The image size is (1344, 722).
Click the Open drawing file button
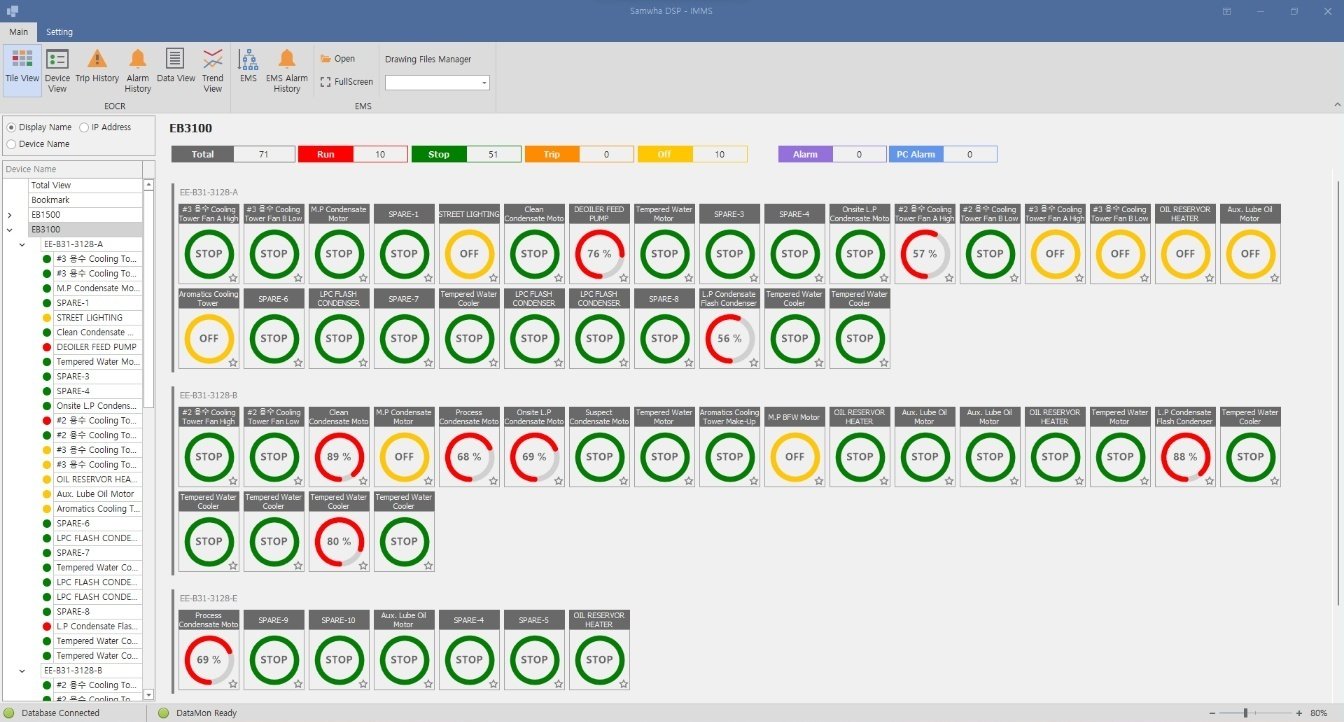(x=338, y=59)
